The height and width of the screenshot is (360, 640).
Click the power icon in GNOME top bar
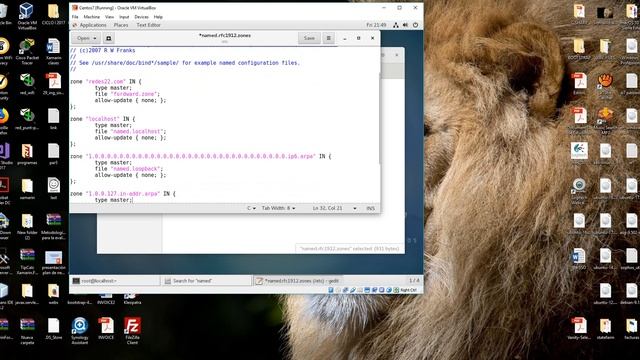[x=415, y=25]
